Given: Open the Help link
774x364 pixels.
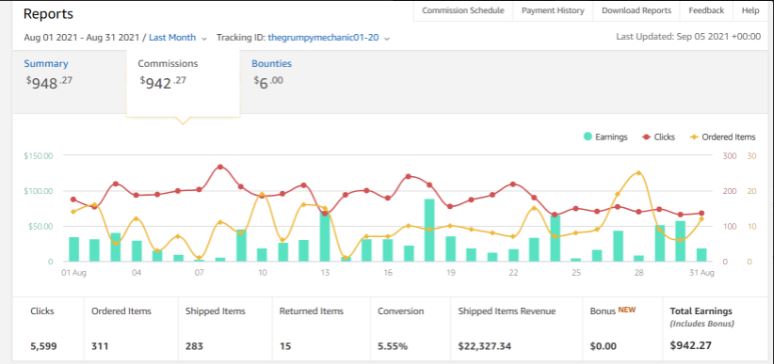Looking at the screenshot, I should click(750, 10).
